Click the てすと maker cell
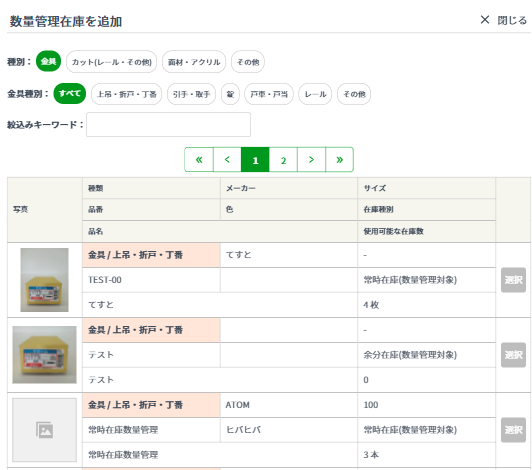532x470 pixels. pos(289,255)
